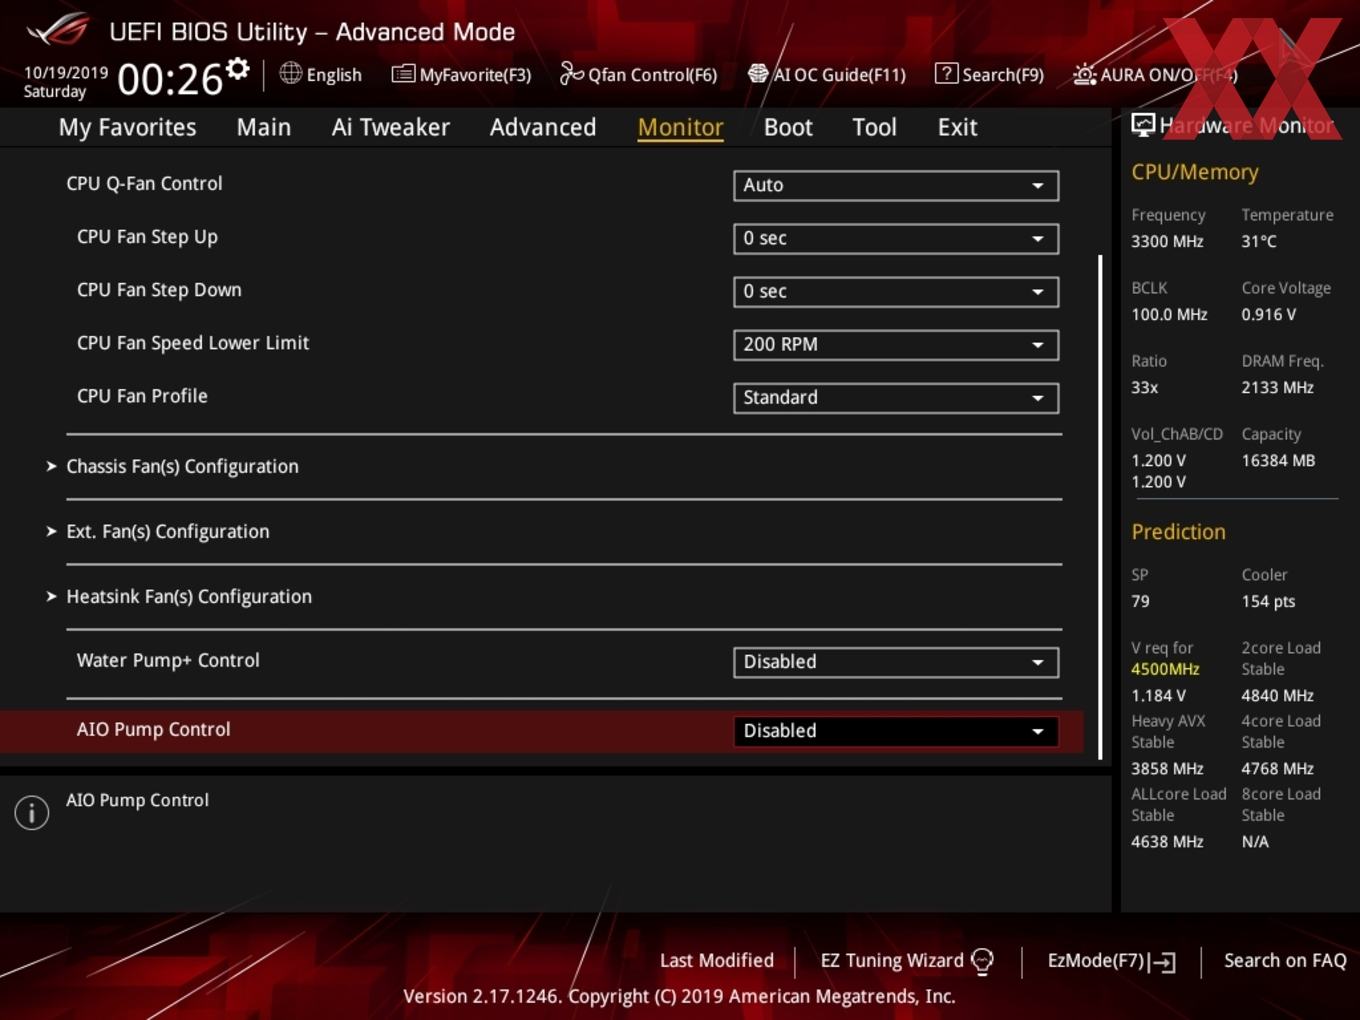Switch to the Main tab
The width and height of the screenshot is (1360, 1020).
click(x=264, y=127)
